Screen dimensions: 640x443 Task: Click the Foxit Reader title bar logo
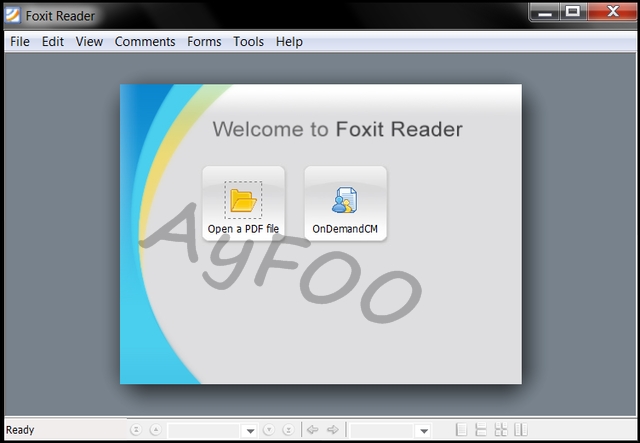[x=12, y=16]
